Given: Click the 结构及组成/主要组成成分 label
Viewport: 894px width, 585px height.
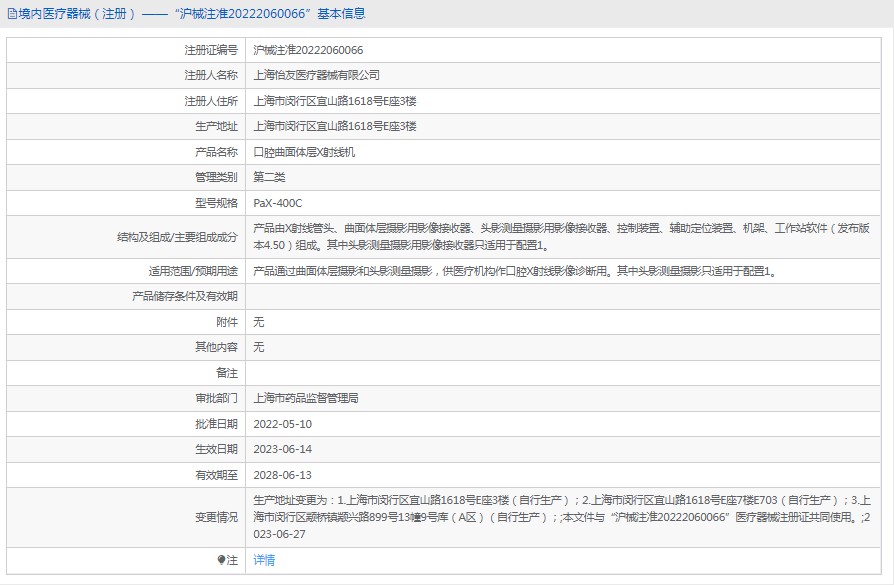Looking at the screenshot, I should (177, 237).
